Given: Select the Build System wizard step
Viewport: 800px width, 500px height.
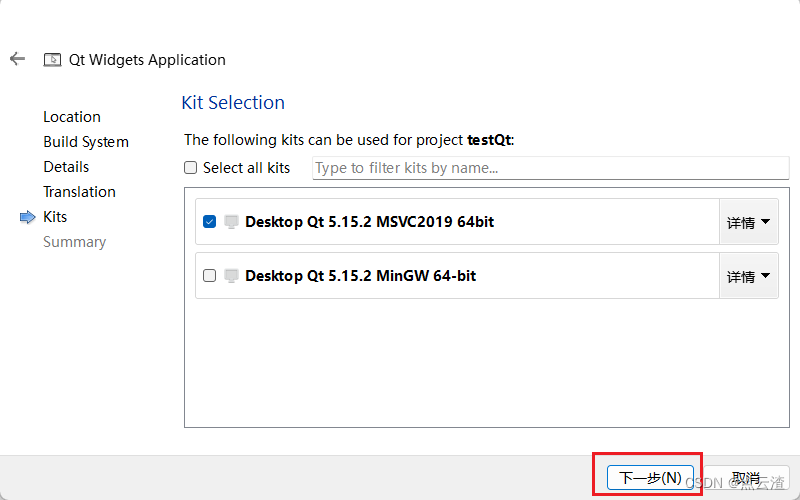Looking at the screenshot, I should 86,142.
